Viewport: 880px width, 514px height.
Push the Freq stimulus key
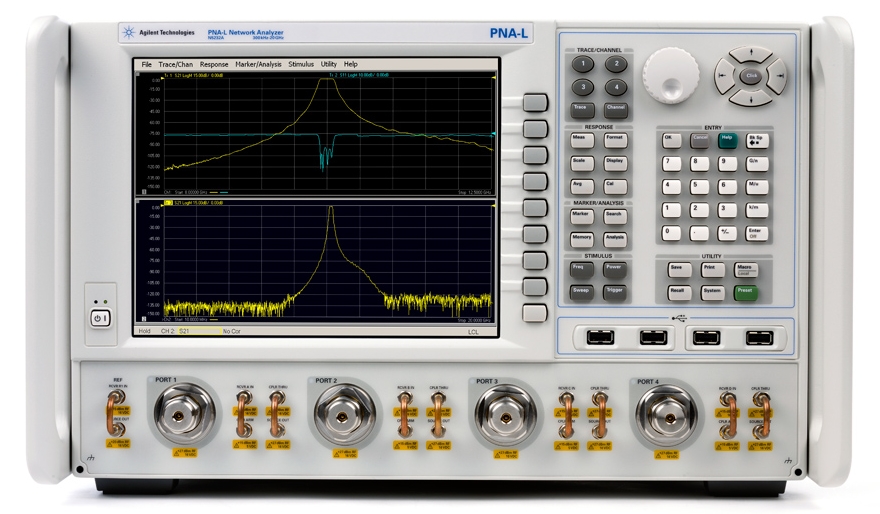[581, 270]
